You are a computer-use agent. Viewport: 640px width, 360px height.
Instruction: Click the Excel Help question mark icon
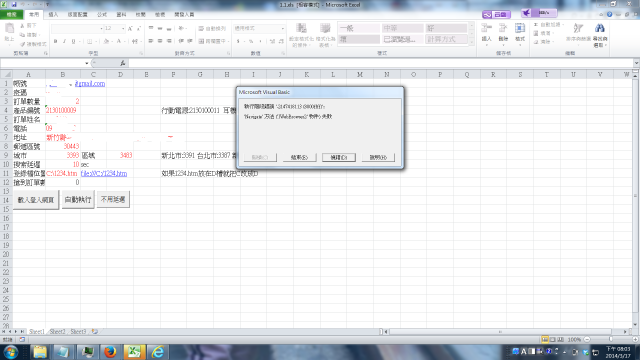click(x=609, y=14)
